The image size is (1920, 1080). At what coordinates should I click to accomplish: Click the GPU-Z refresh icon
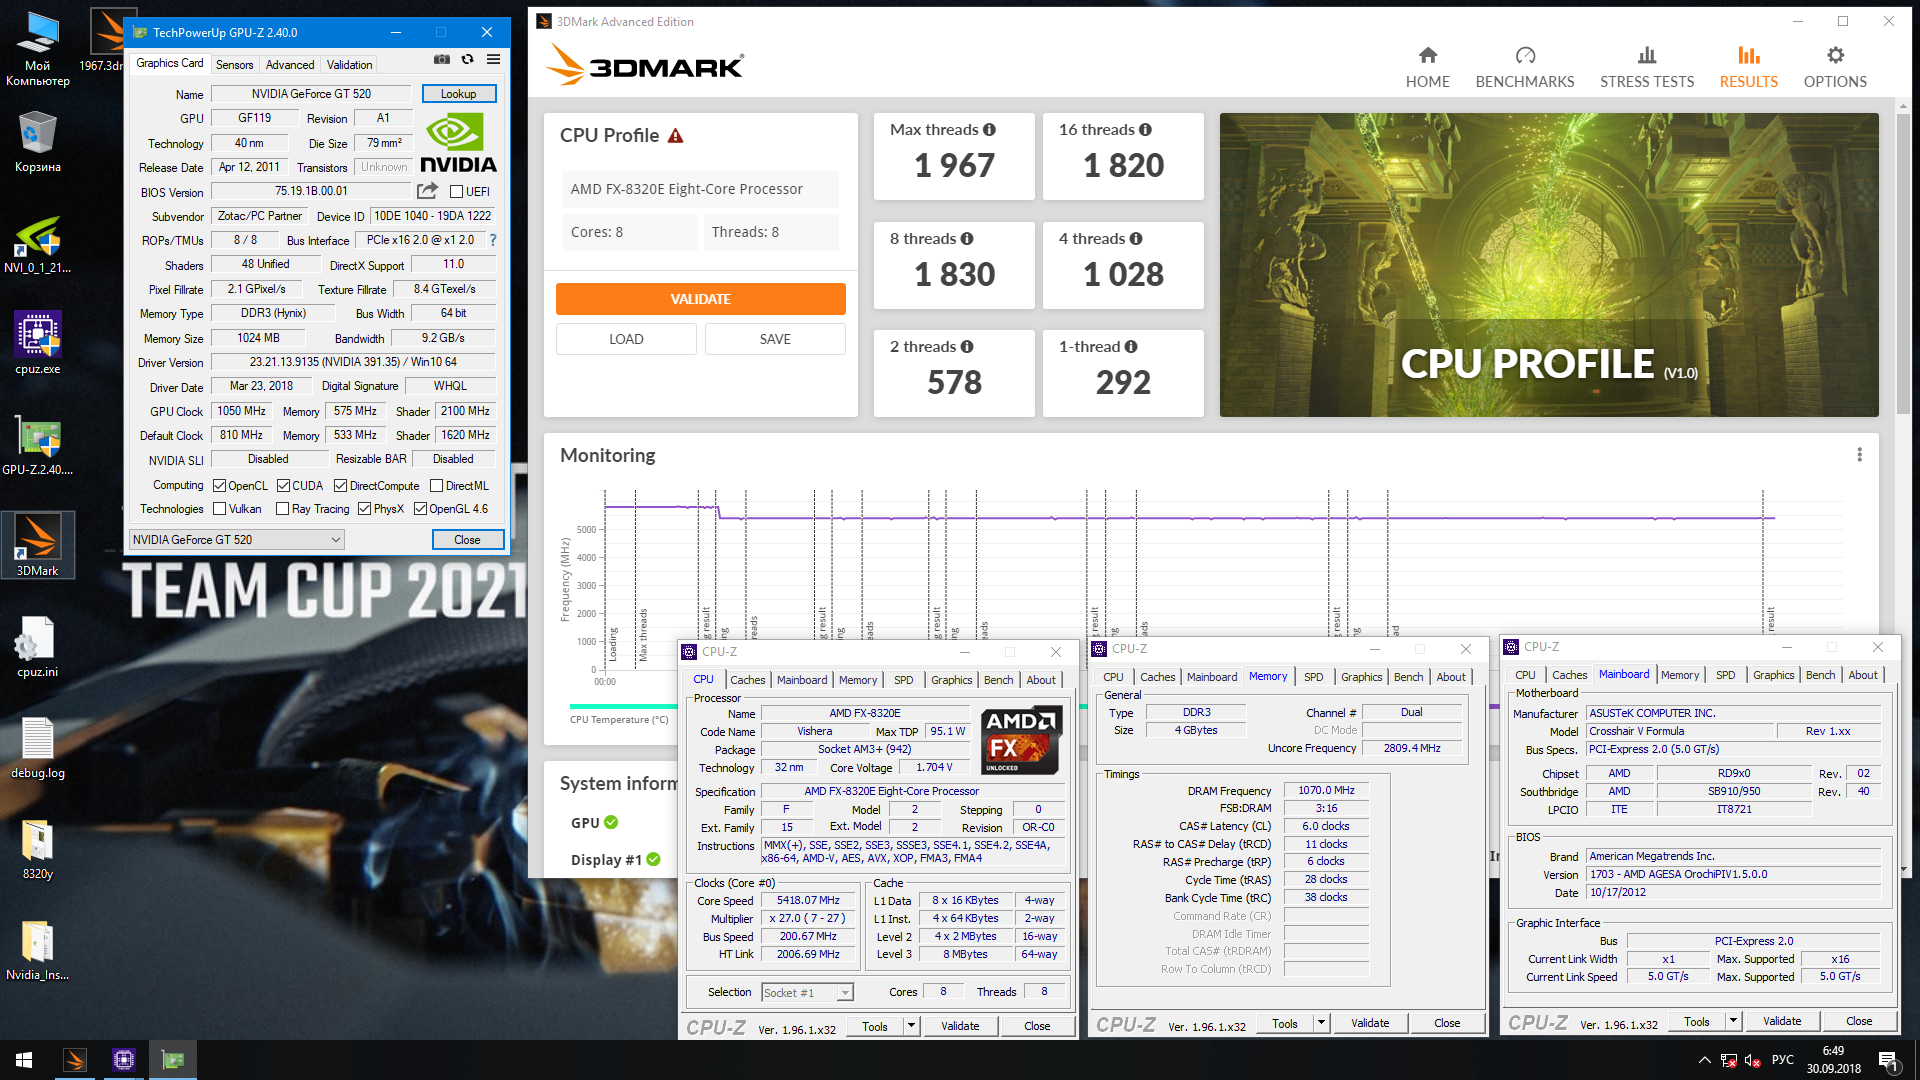tap(467, 60)
